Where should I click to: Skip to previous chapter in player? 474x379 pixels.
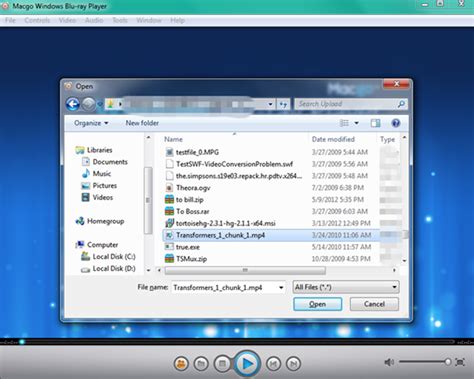coord(273,364)
